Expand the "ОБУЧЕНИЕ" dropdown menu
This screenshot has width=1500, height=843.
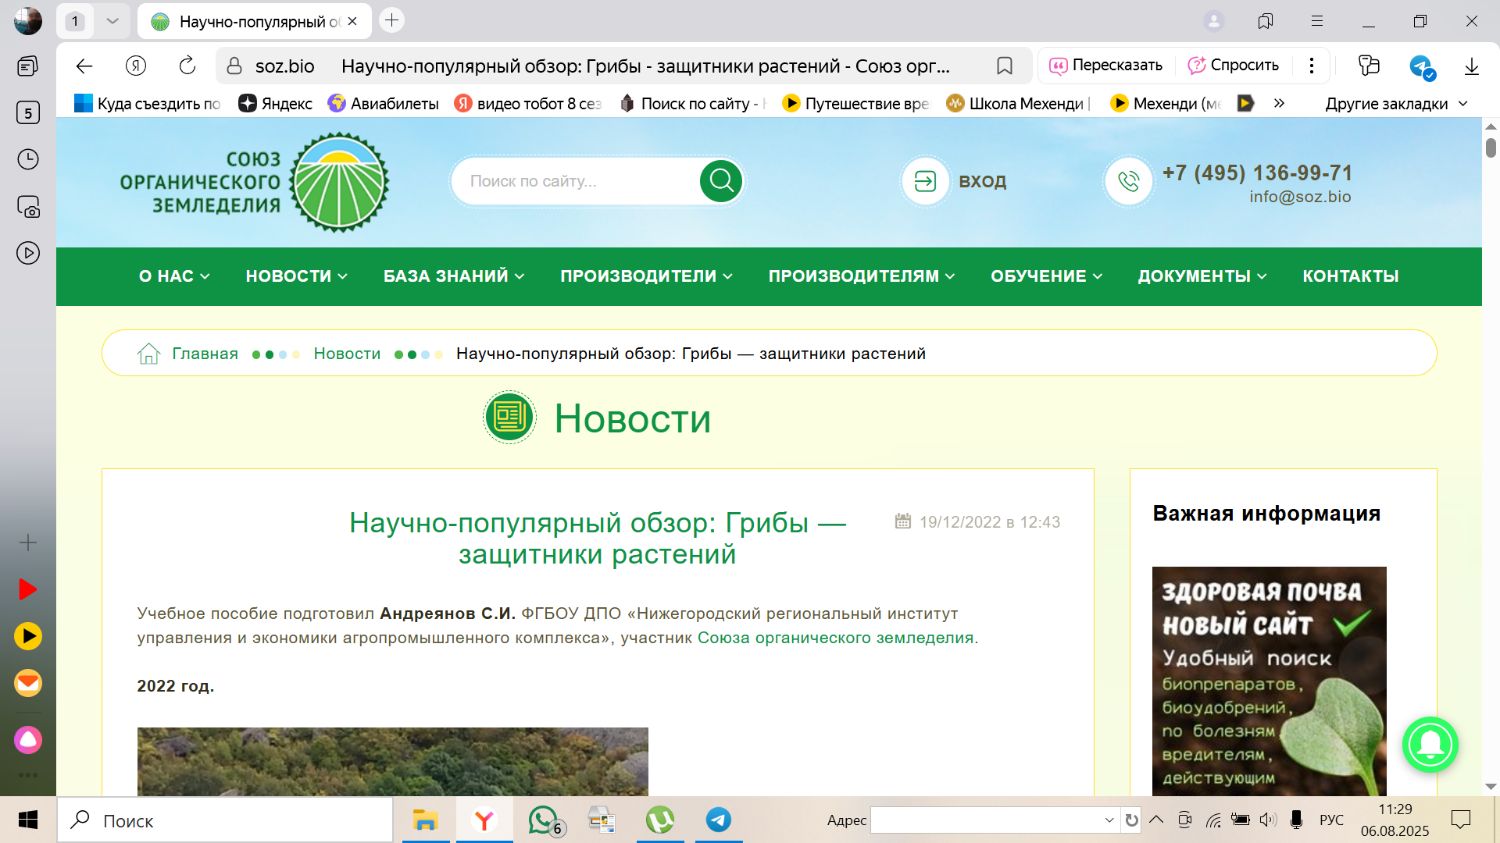coord(1045,276)
